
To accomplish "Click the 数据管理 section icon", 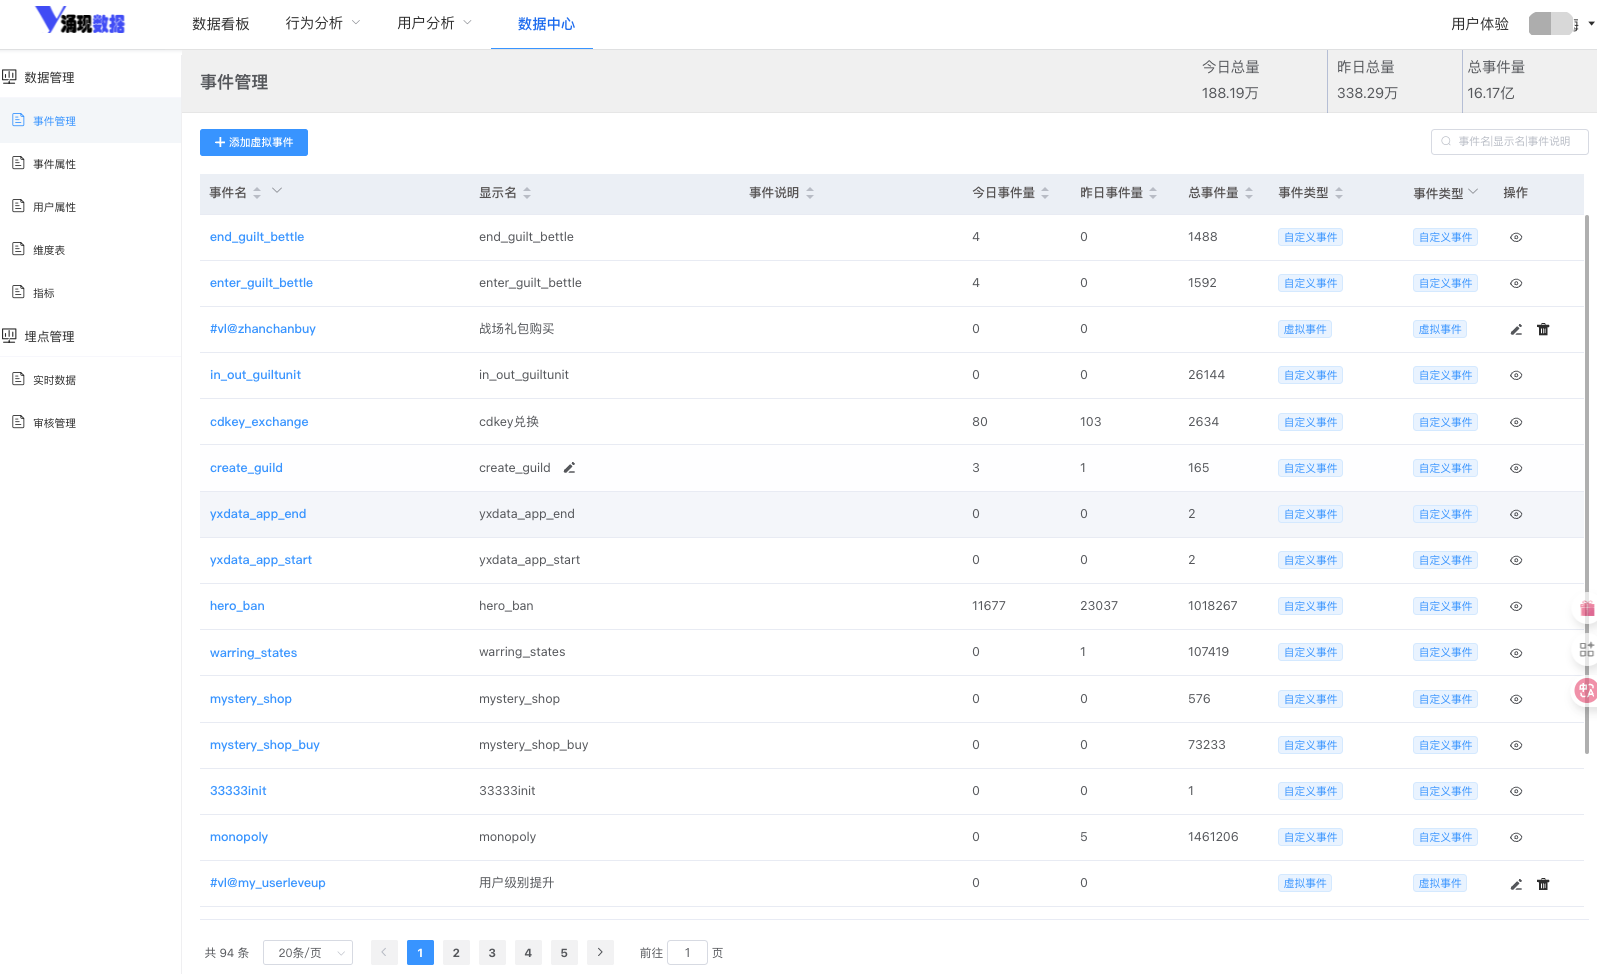I will [x=10, y=76].
